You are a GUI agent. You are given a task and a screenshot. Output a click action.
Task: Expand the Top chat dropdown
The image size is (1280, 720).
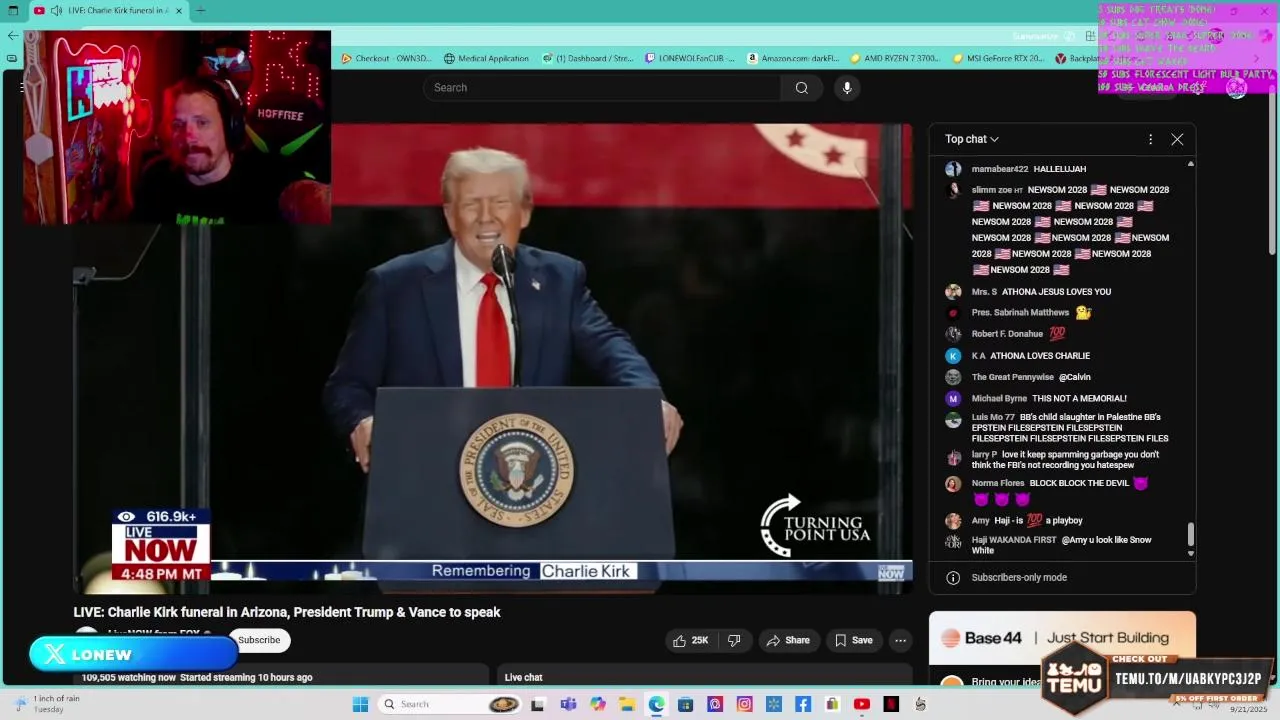click(x=972, y=139)
